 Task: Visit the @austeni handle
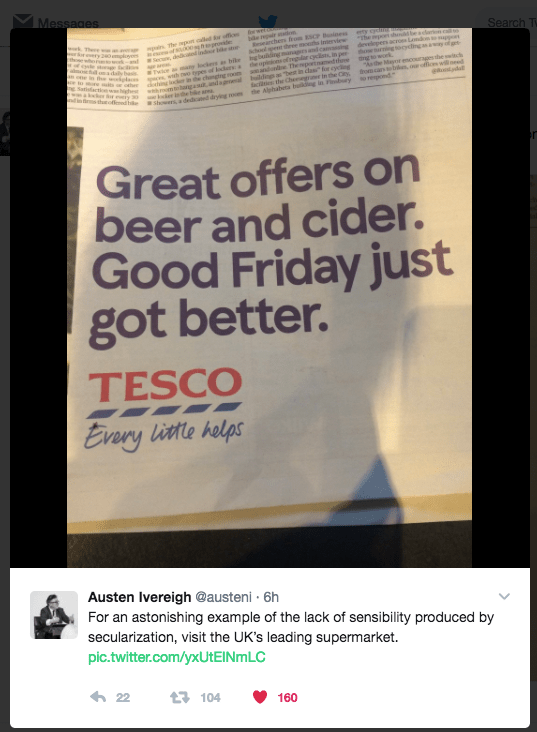(x=223, y=597)
